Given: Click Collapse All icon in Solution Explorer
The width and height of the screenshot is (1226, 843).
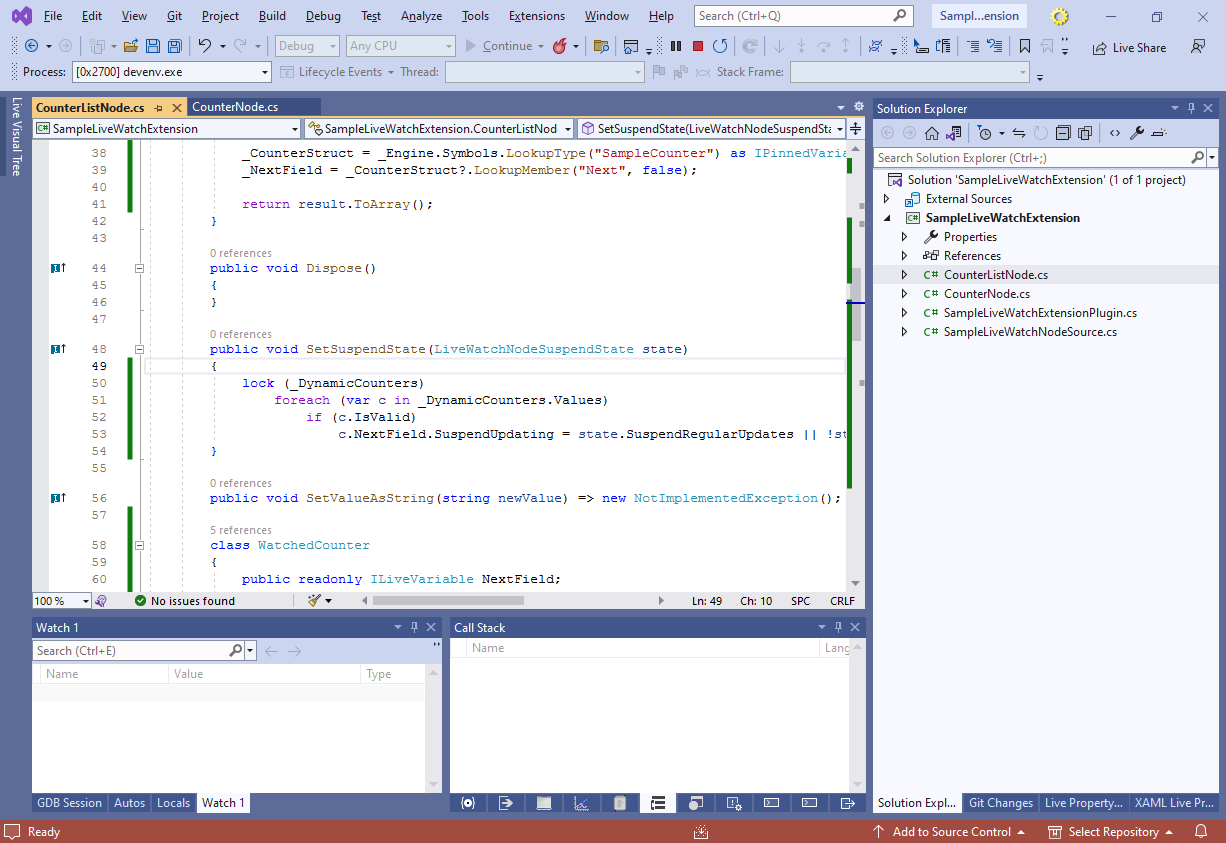Looking at the screenshot, I should tap(1063, 133).
